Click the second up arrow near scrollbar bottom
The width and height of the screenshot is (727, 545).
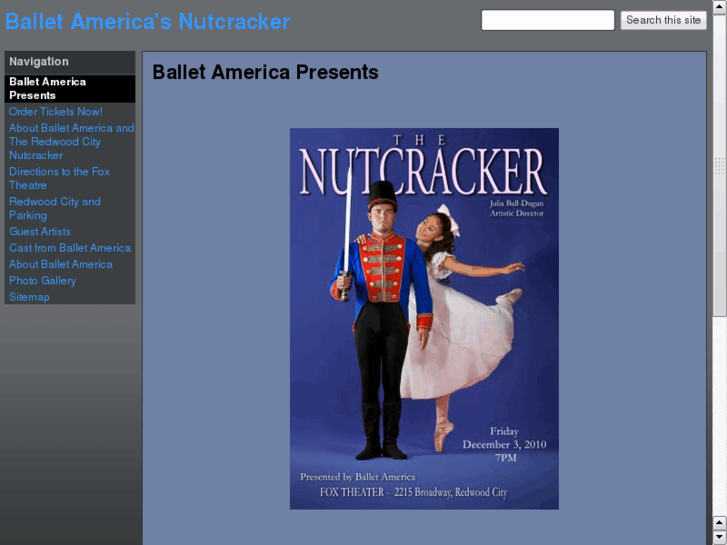click(720, 523)
